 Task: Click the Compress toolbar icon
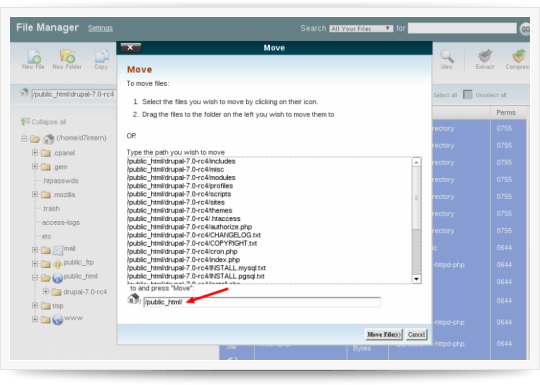tap(519, 56)
